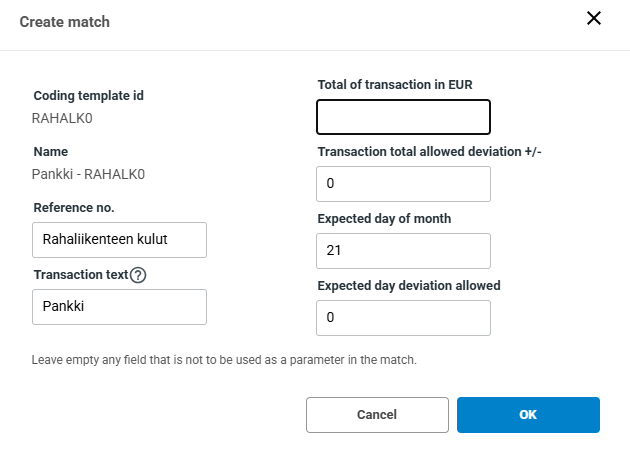Viewport: 630px width, 458px height.
Task: Click the Total of transaction in EUR label
Action: pyautogui.click(x=401, y=85)
